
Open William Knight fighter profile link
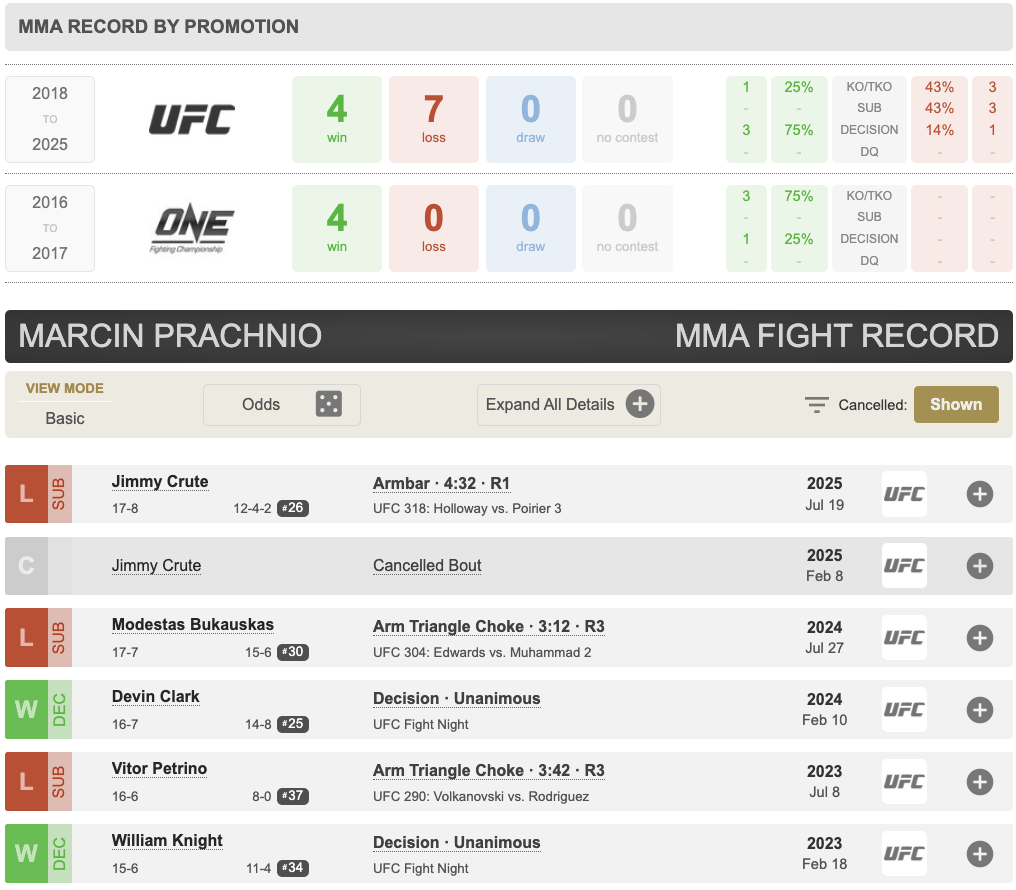coord(167,841)
